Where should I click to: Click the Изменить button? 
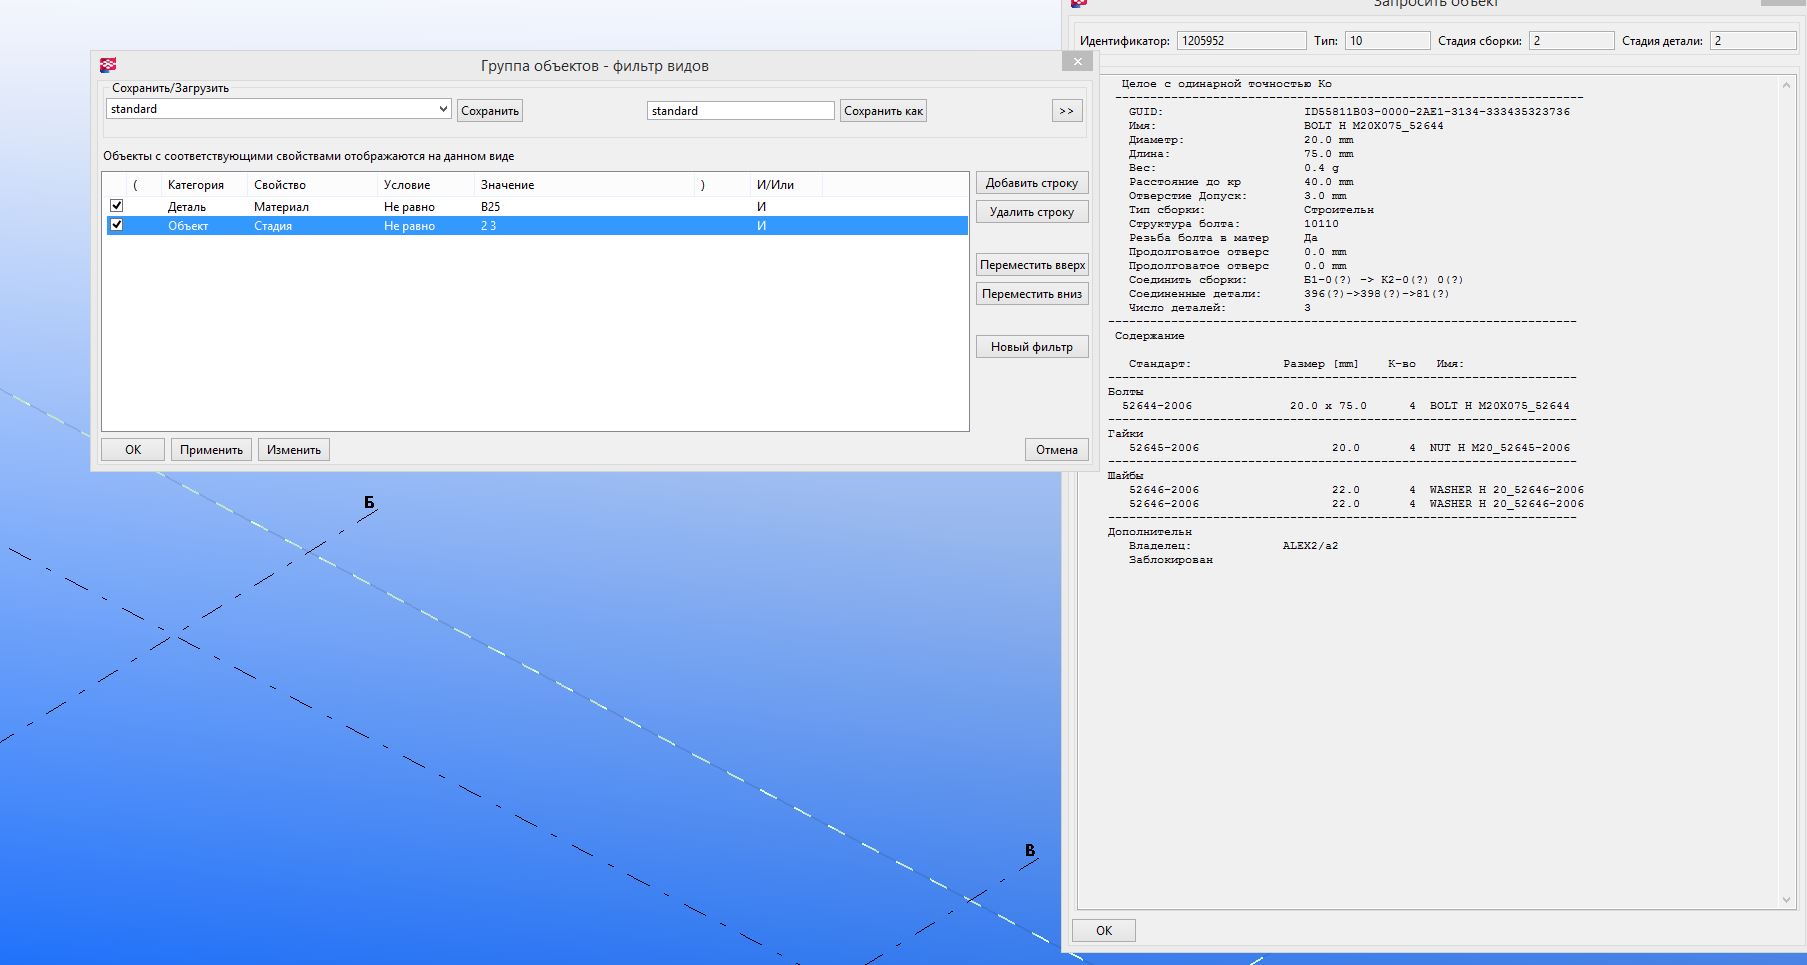pyautogui.click(x=293, y=450)
